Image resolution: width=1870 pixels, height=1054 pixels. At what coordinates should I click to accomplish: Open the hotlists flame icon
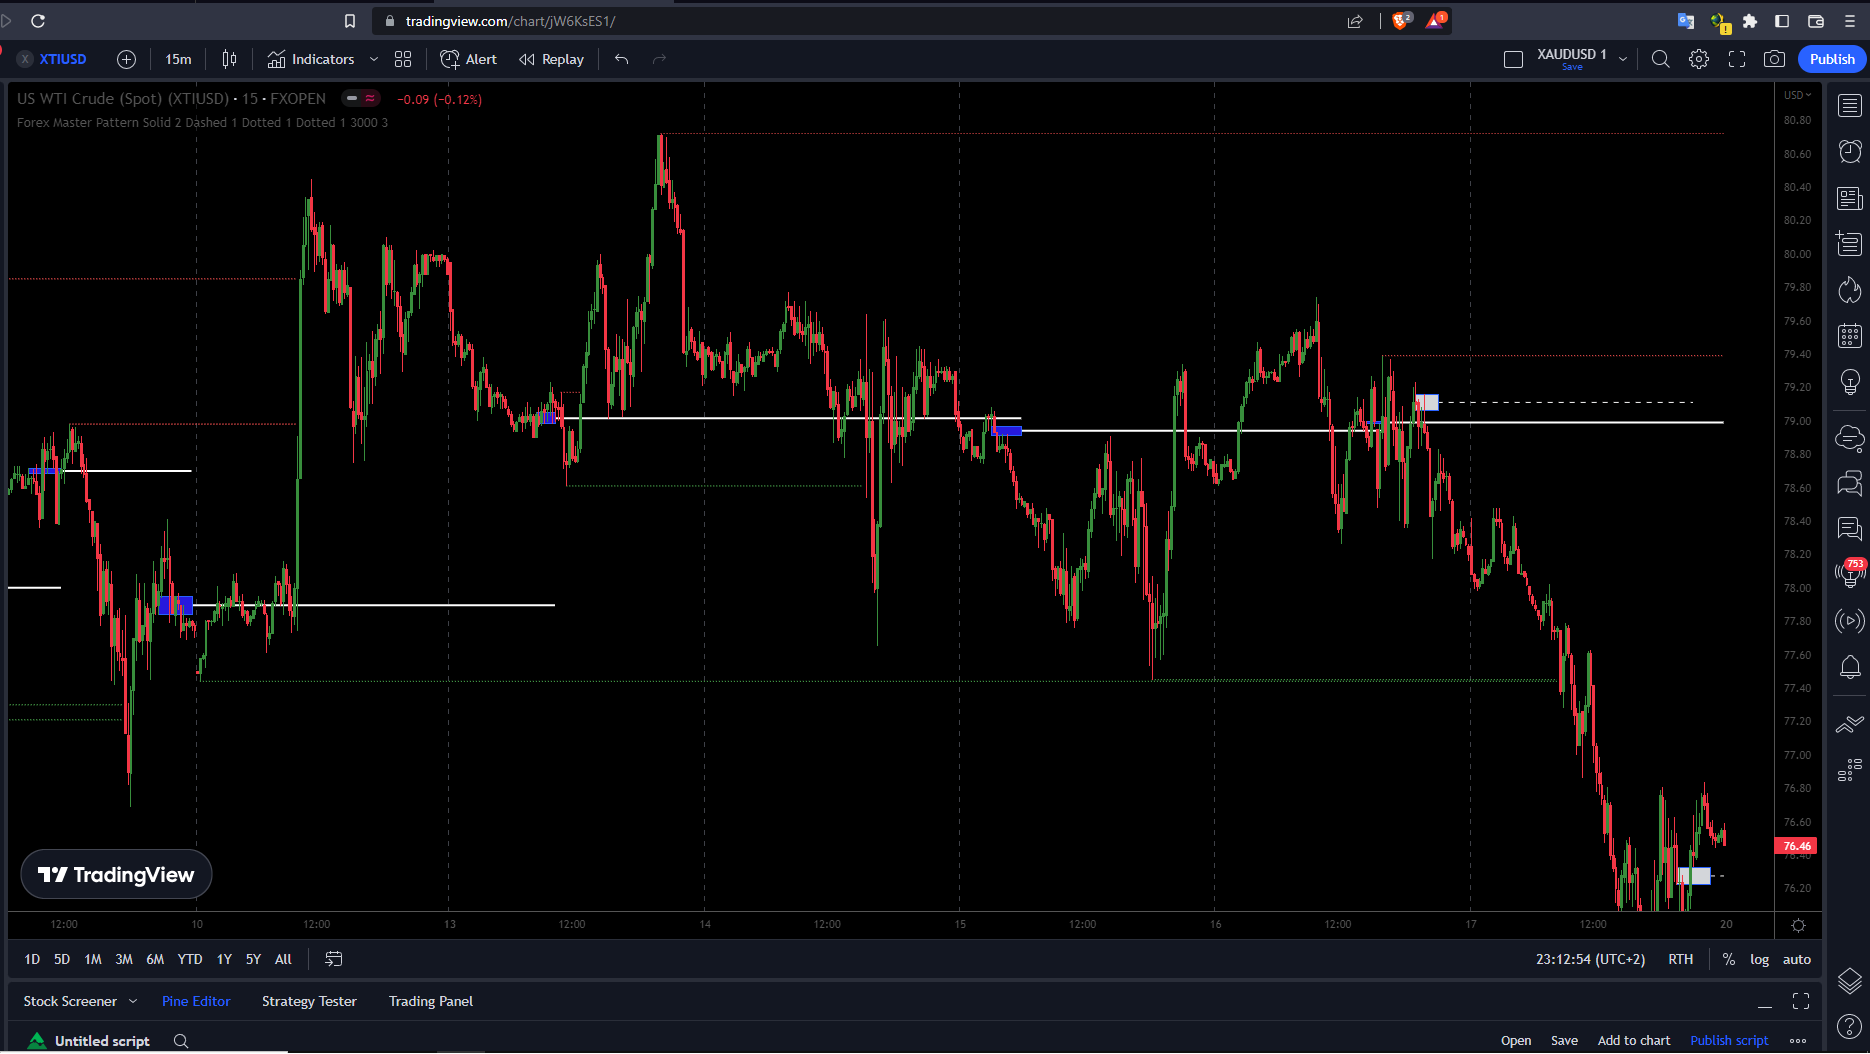[x=1850, y=290]
